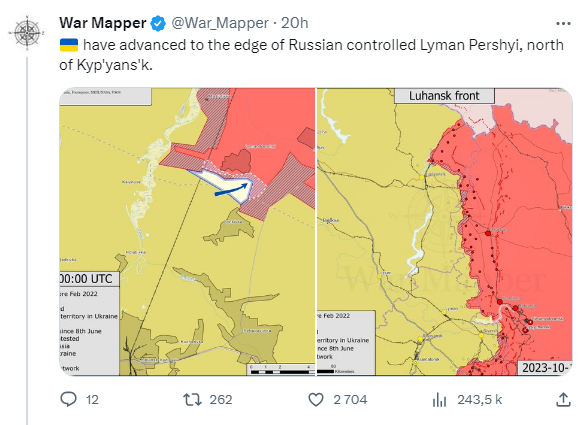Viewport: 583px width, 425px height.
Task: Open the Luhansk front map image
Action: (445, 232)
